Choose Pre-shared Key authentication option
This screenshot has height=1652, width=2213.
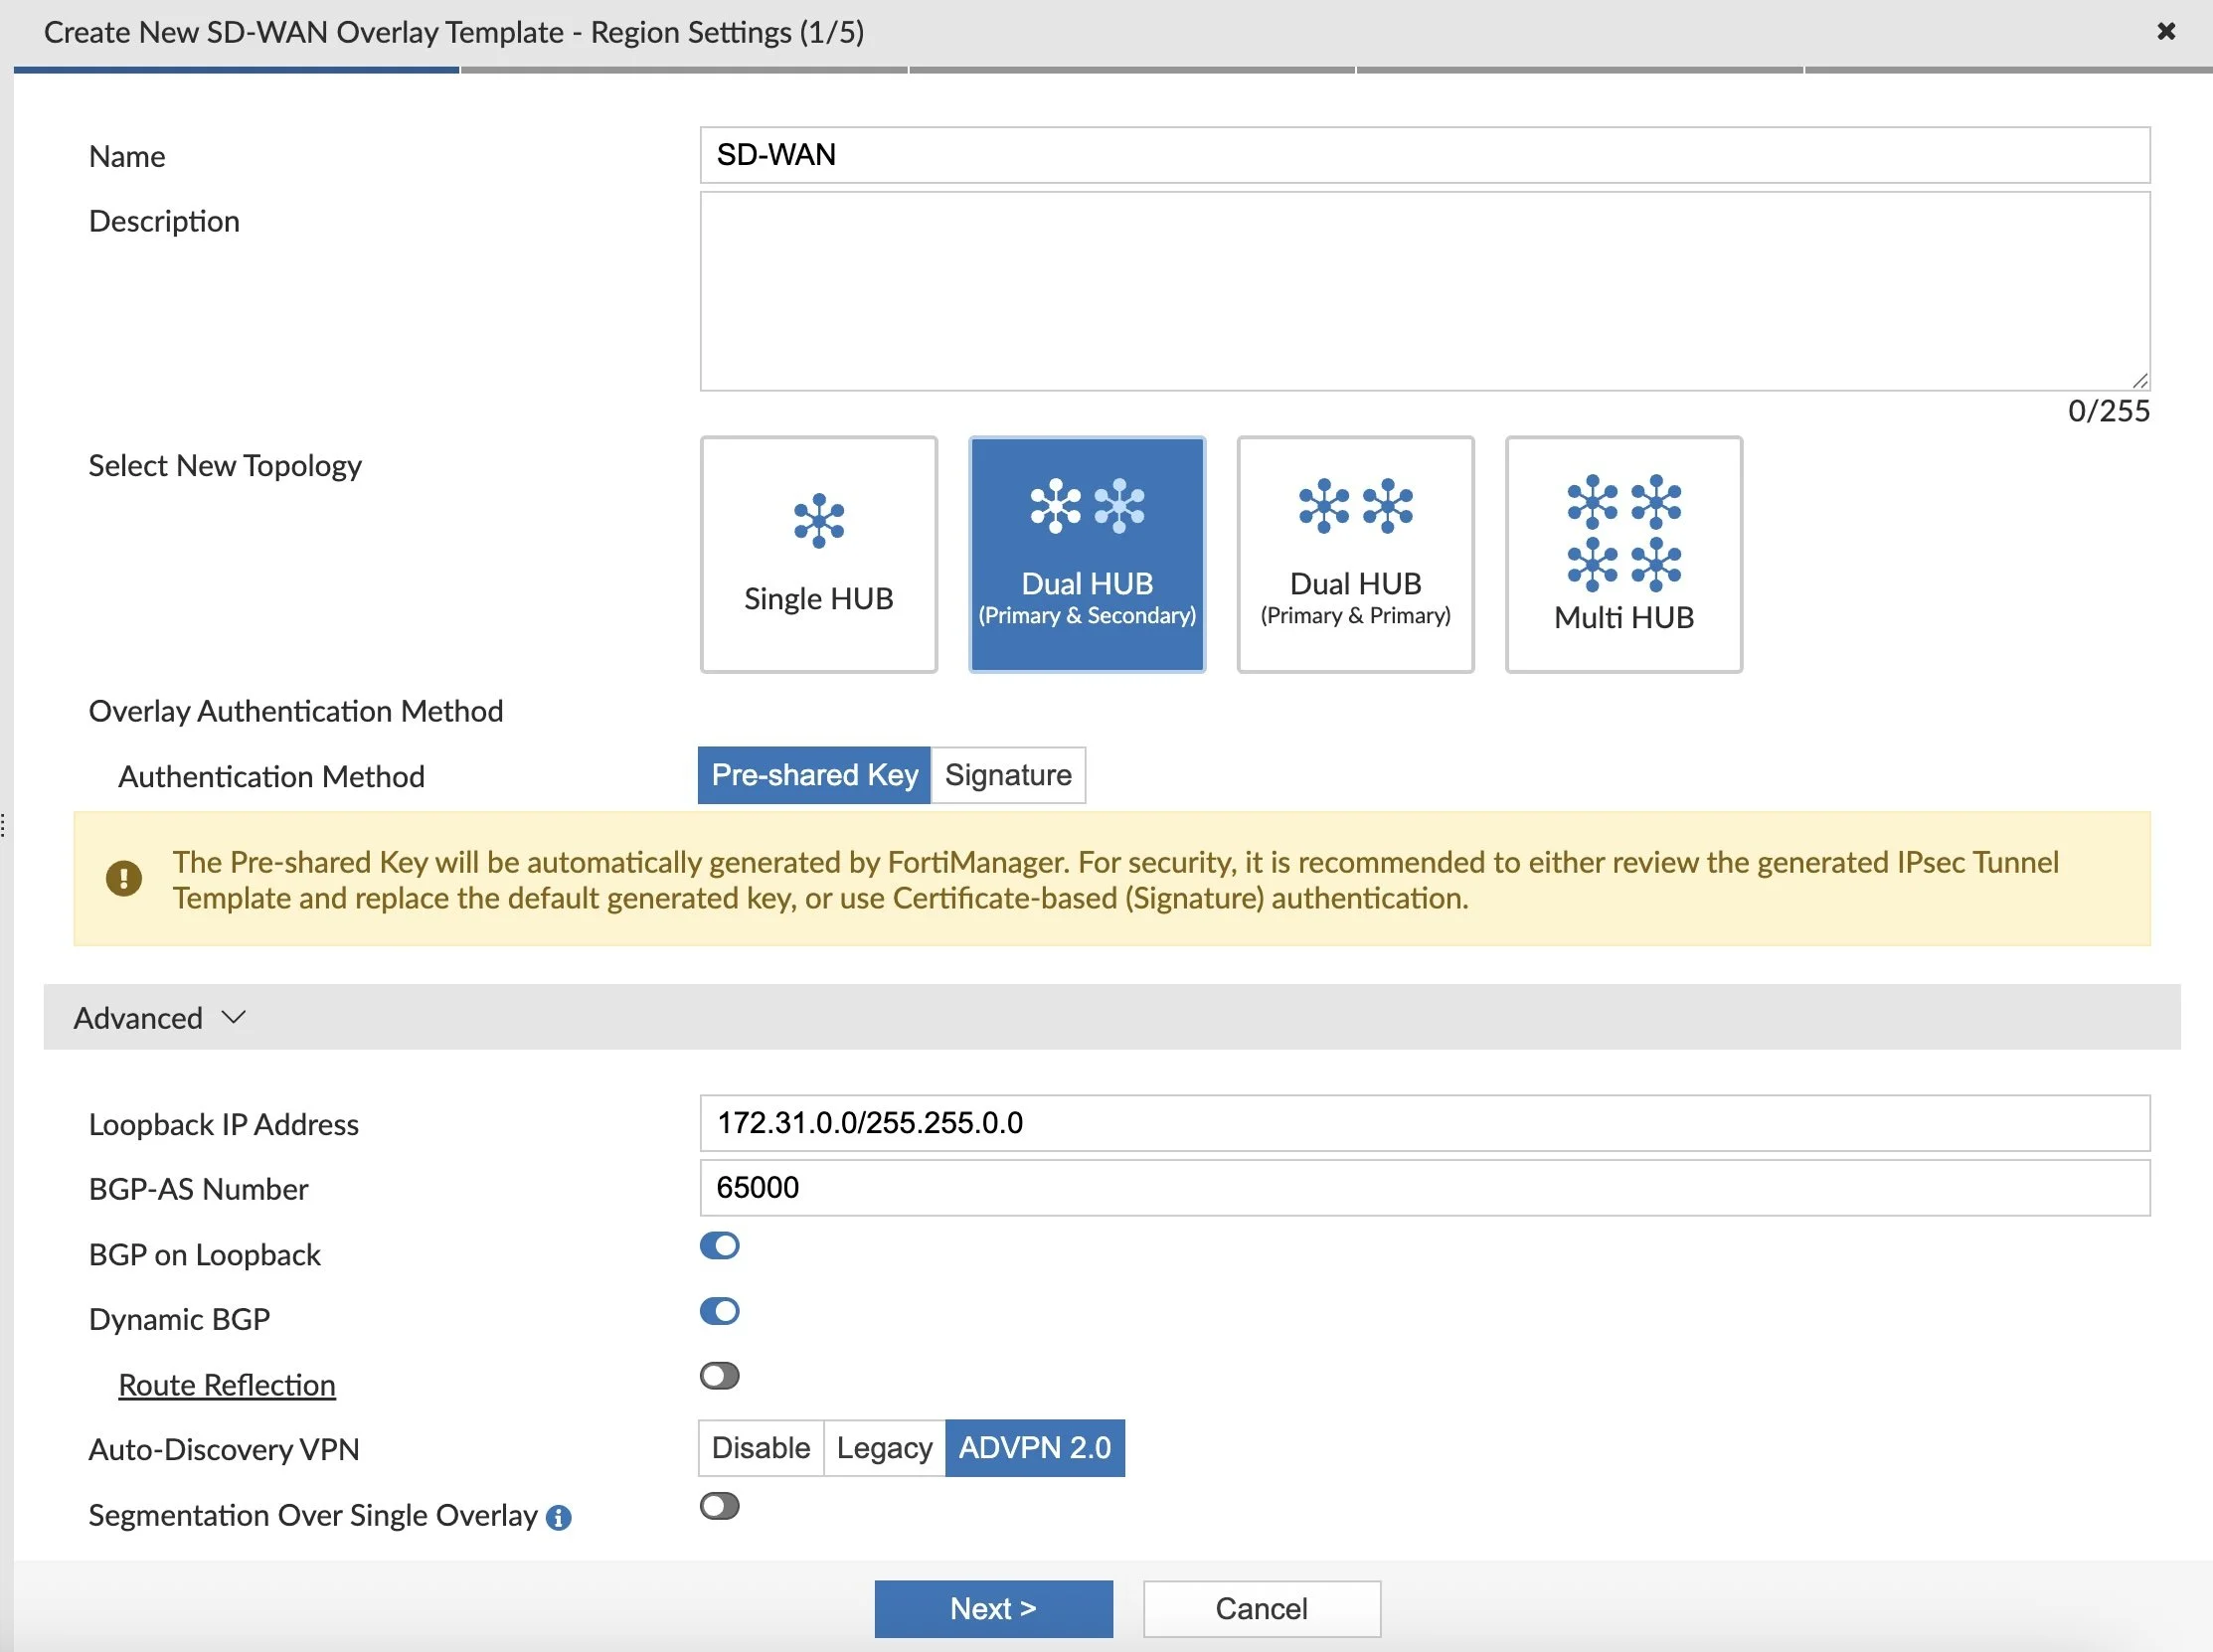coord(814,775)
